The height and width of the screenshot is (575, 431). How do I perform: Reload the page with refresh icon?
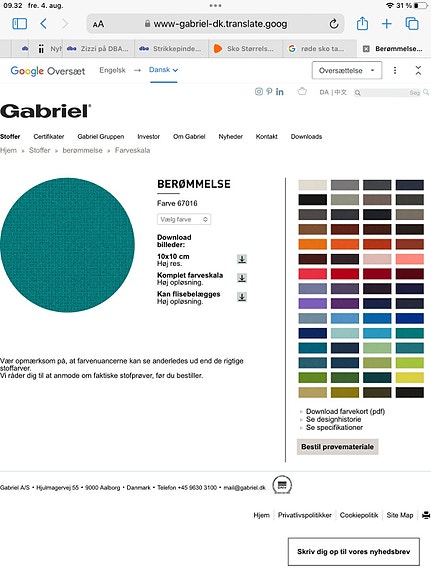[333, 24]
